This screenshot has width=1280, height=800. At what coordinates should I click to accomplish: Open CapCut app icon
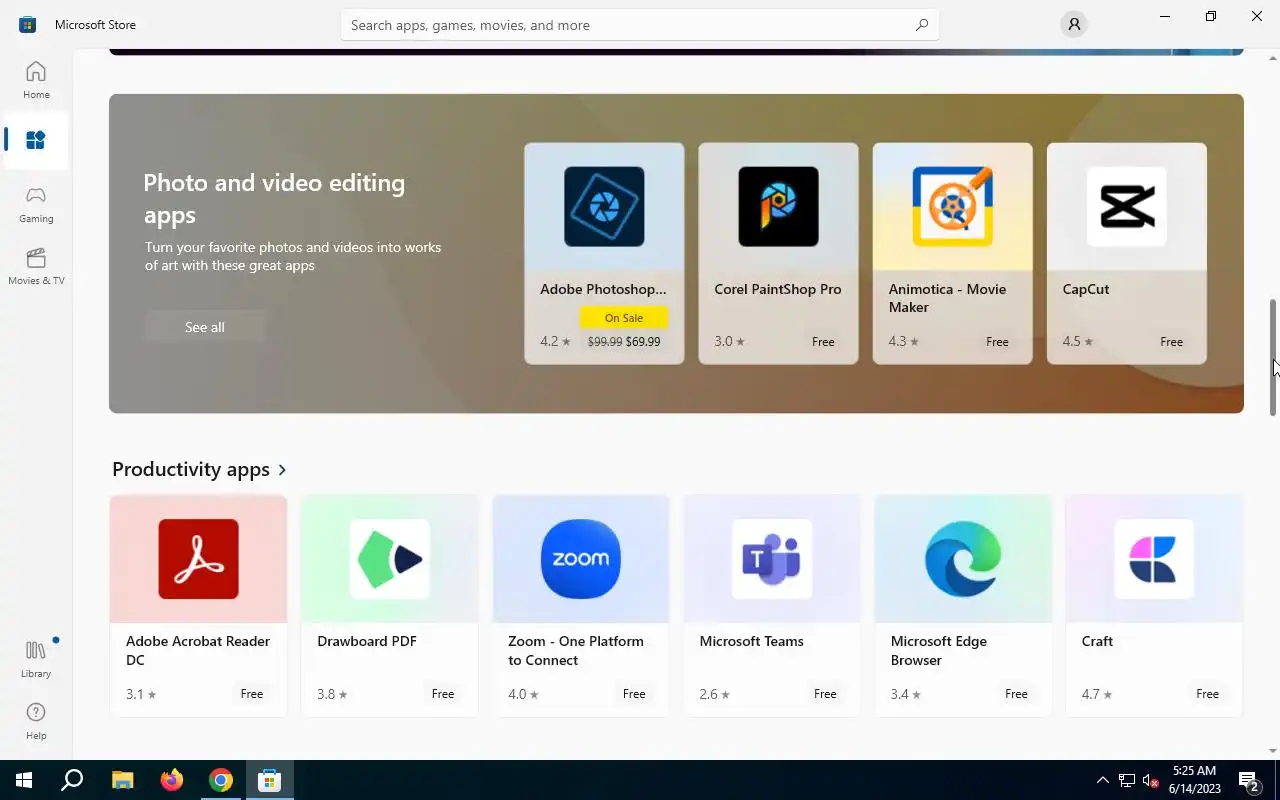click(x=1126, y=206)
